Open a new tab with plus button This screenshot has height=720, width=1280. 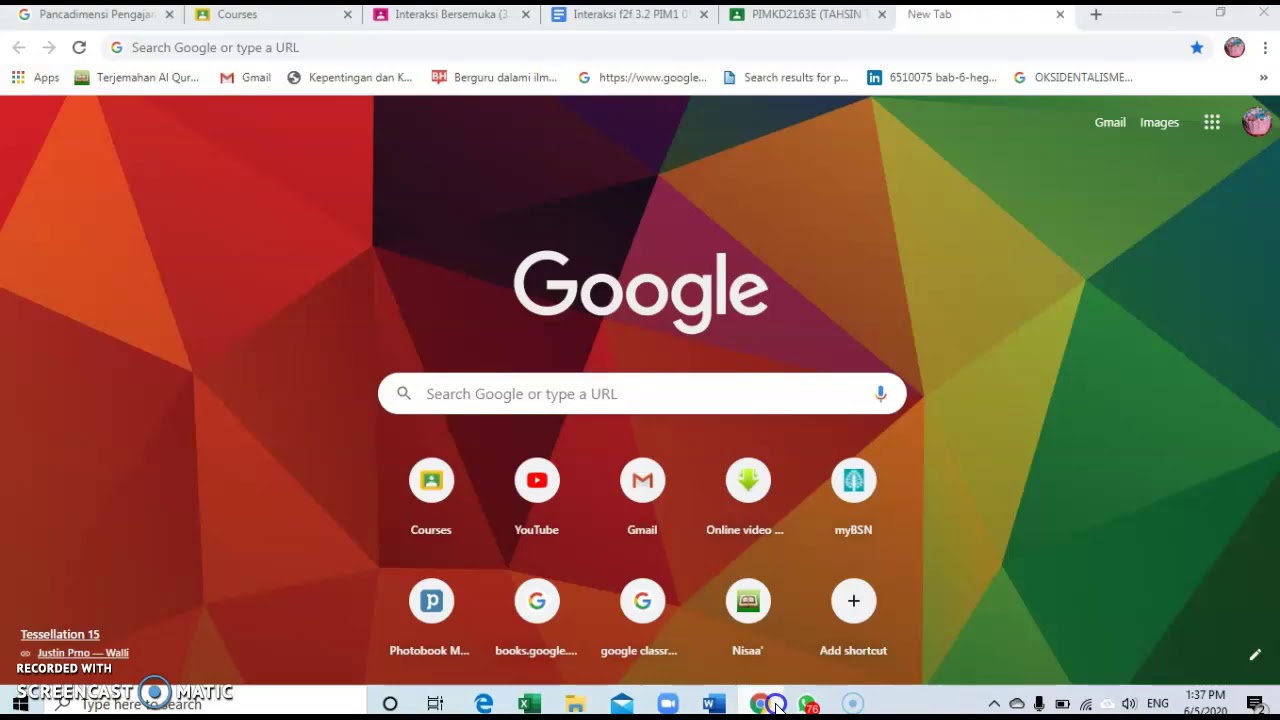pos(1096,15)
